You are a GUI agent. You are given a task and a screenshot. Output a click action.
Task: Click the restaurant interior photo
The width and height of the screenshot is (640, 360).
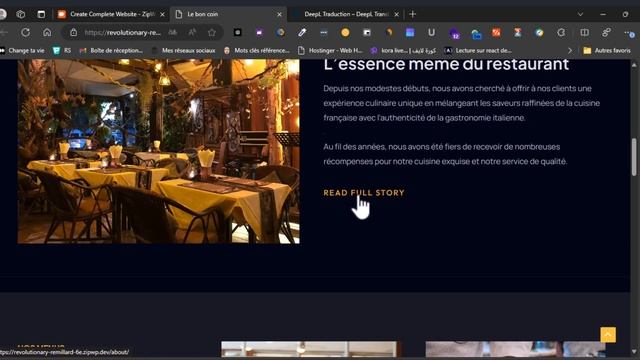(x=158, y=151)
